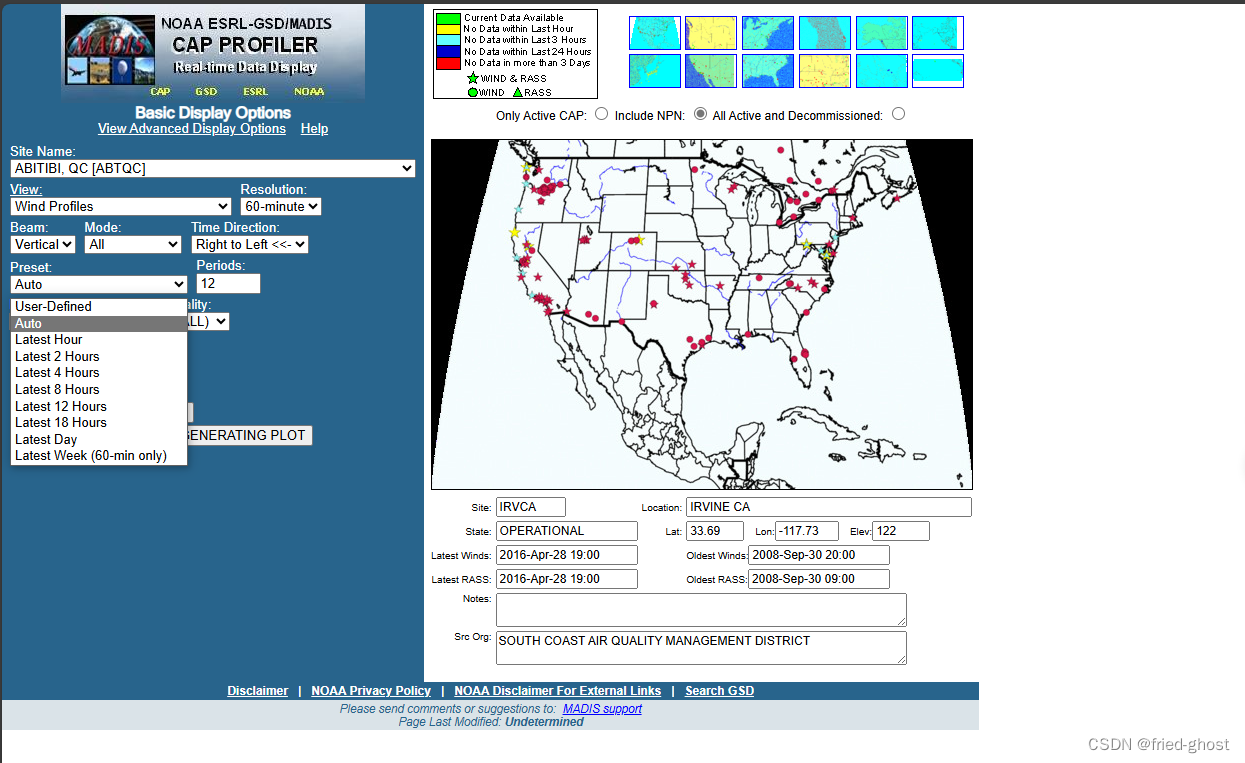Click the ESRL banner link
Image resolution: width=1245 pixels, height=763 pixels.
255,91
